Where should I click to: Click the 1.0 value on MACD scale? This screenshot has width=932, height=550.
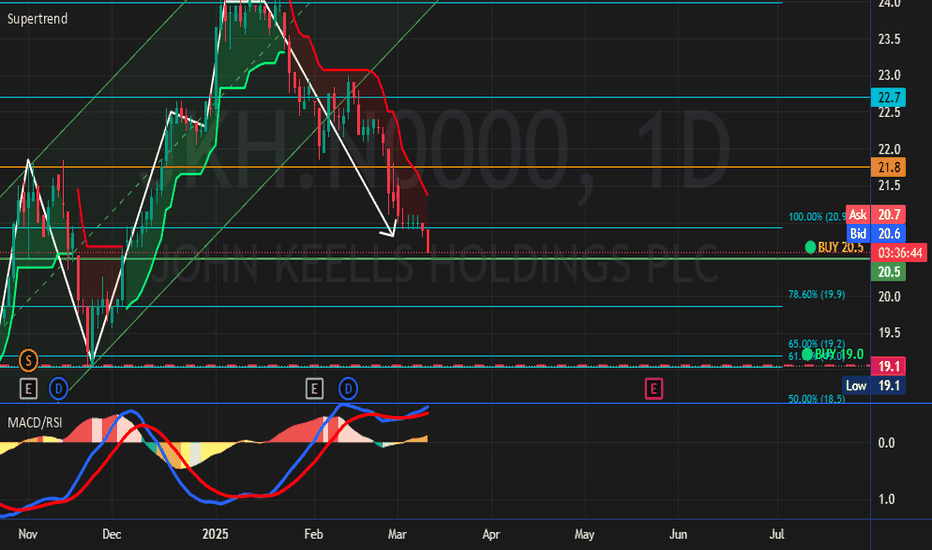886,499
